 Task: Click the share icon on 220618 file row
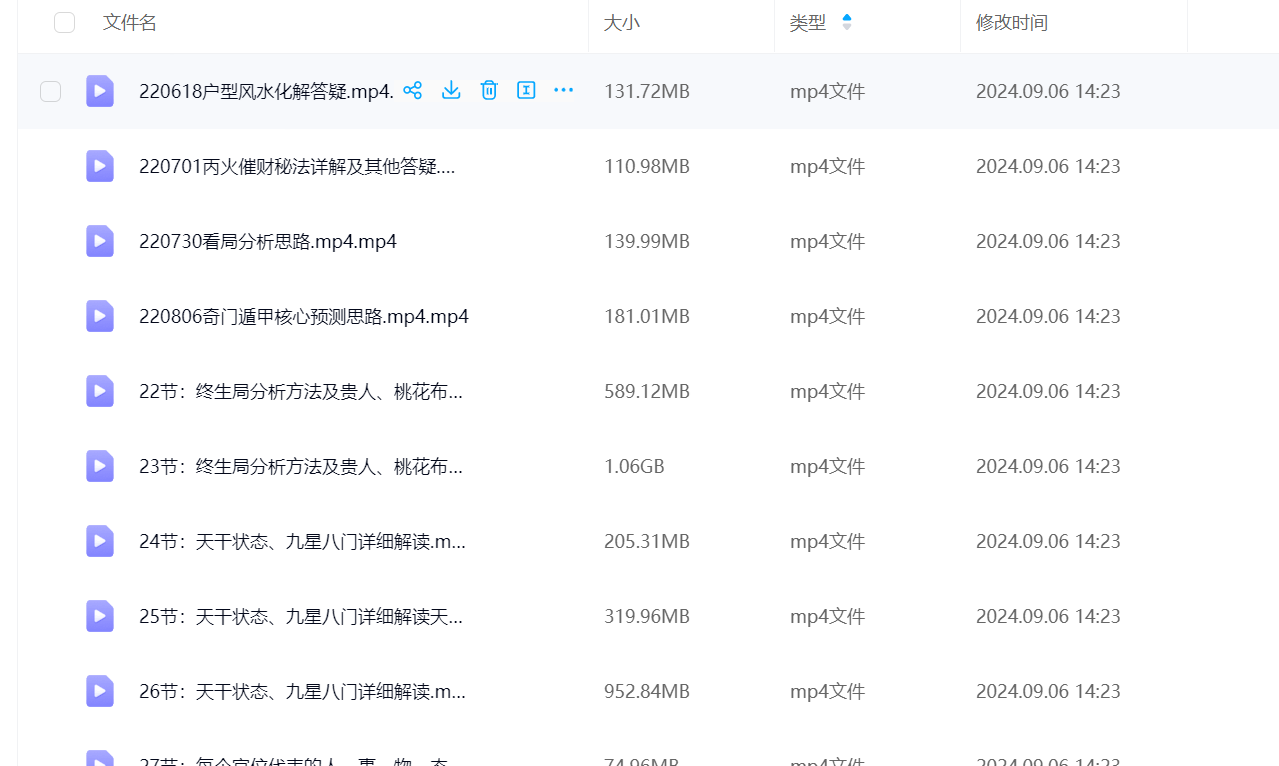[412, 91]
